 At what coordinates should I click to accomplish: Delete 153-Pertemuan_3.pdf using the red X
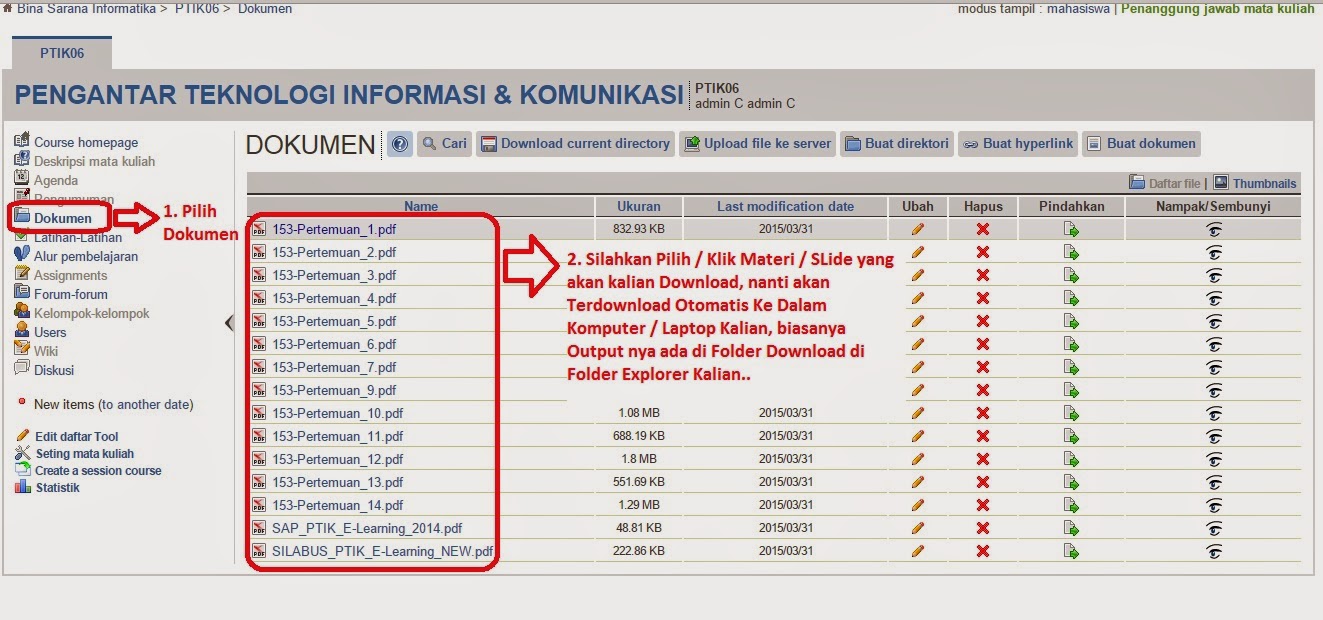982,274
